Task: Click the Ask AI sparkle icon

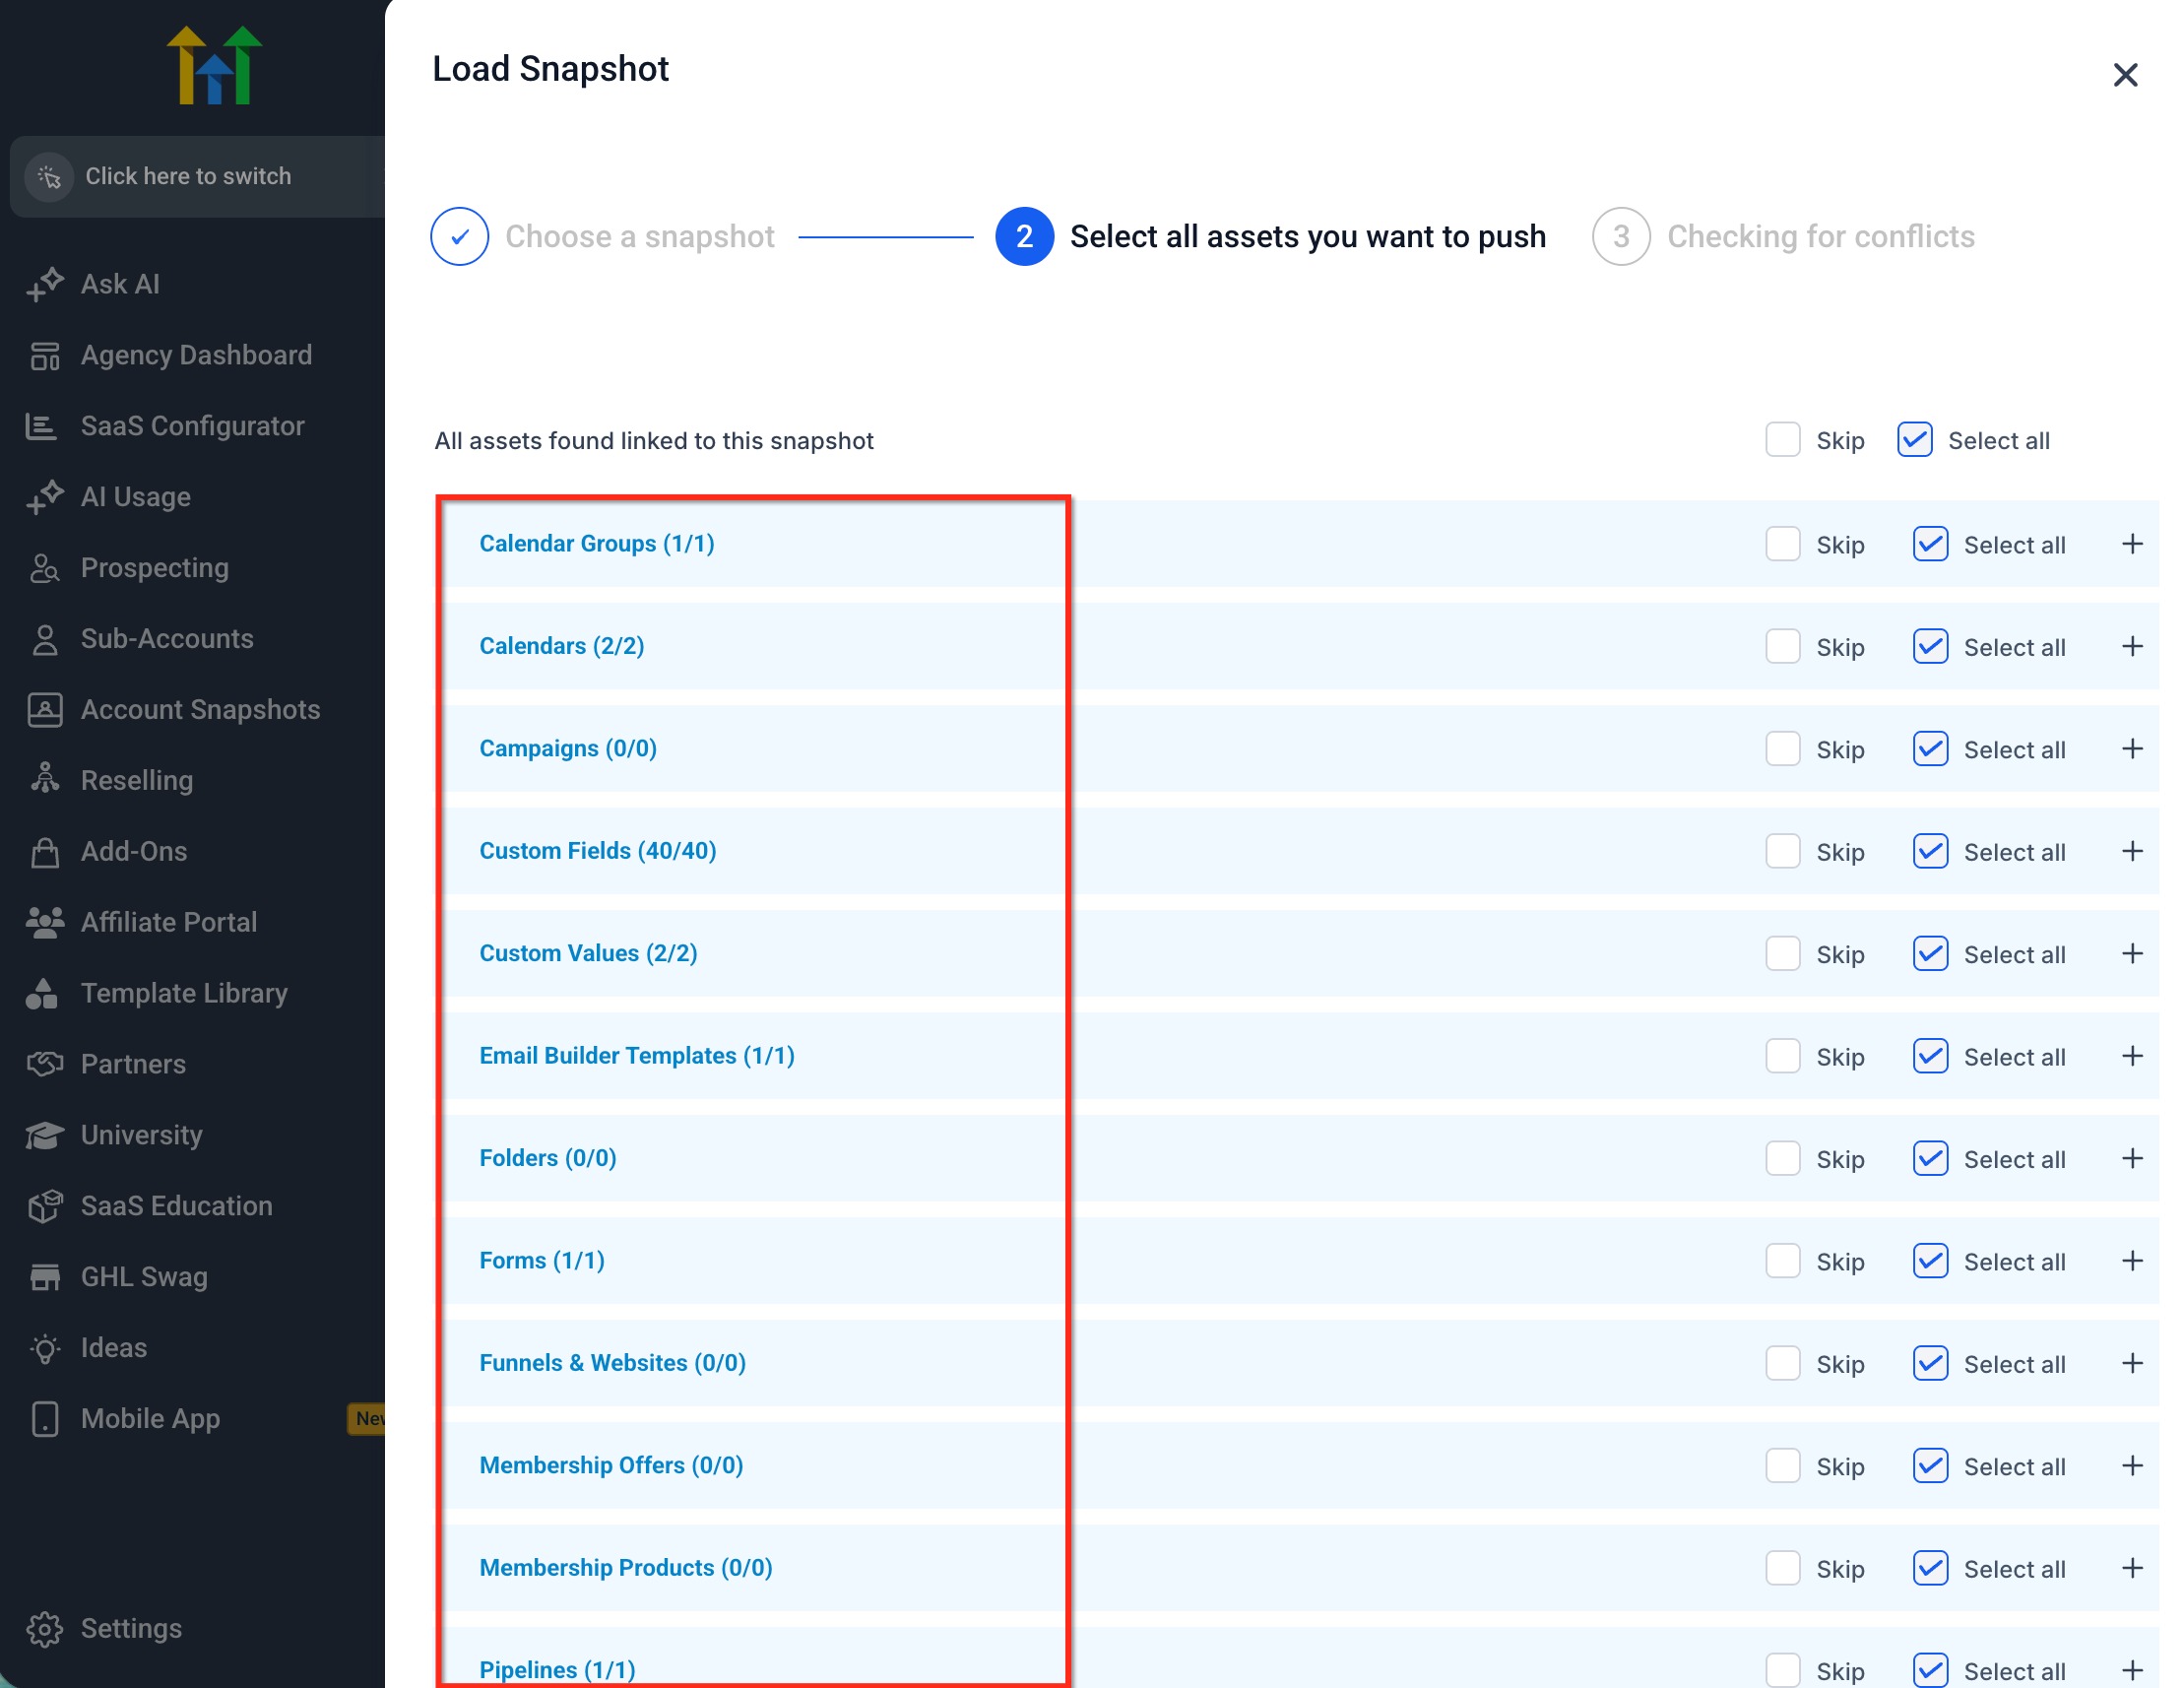Action: 45,284
